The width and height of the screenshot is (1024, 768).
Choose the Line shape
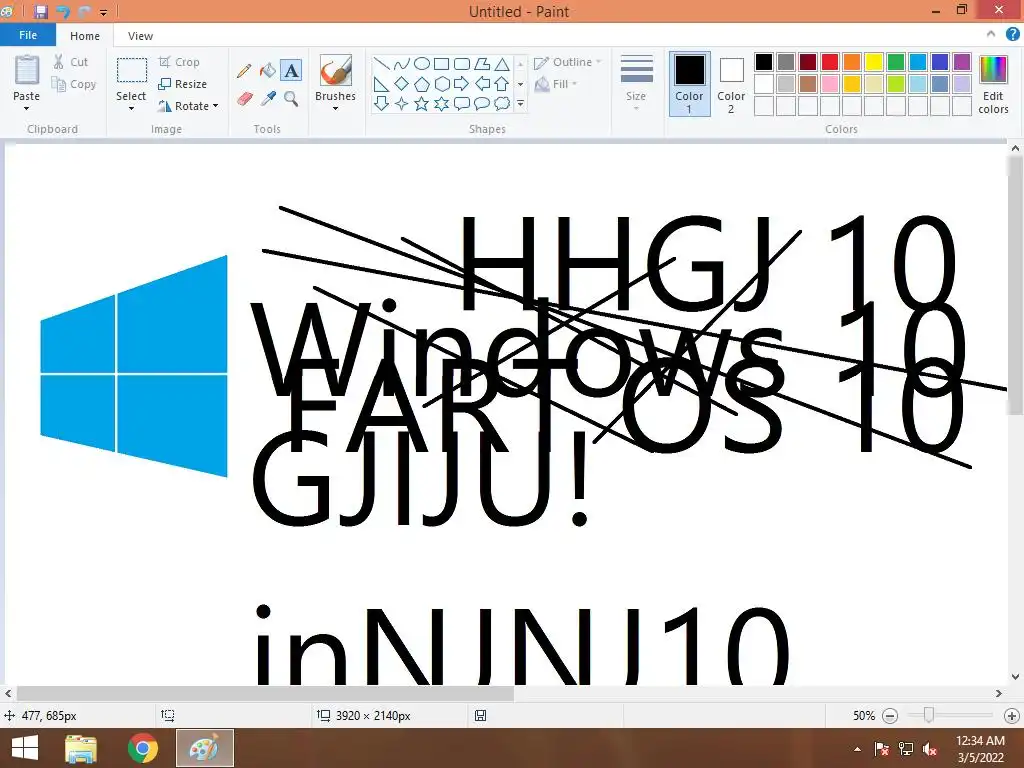point(381,63)
